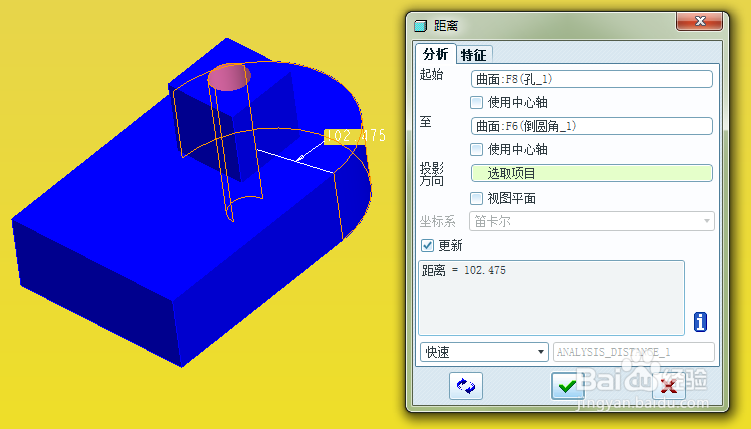The image size is (751, 429).
Task: Uncheck the 更新 checkbox
Action: [x=427, y=246]
